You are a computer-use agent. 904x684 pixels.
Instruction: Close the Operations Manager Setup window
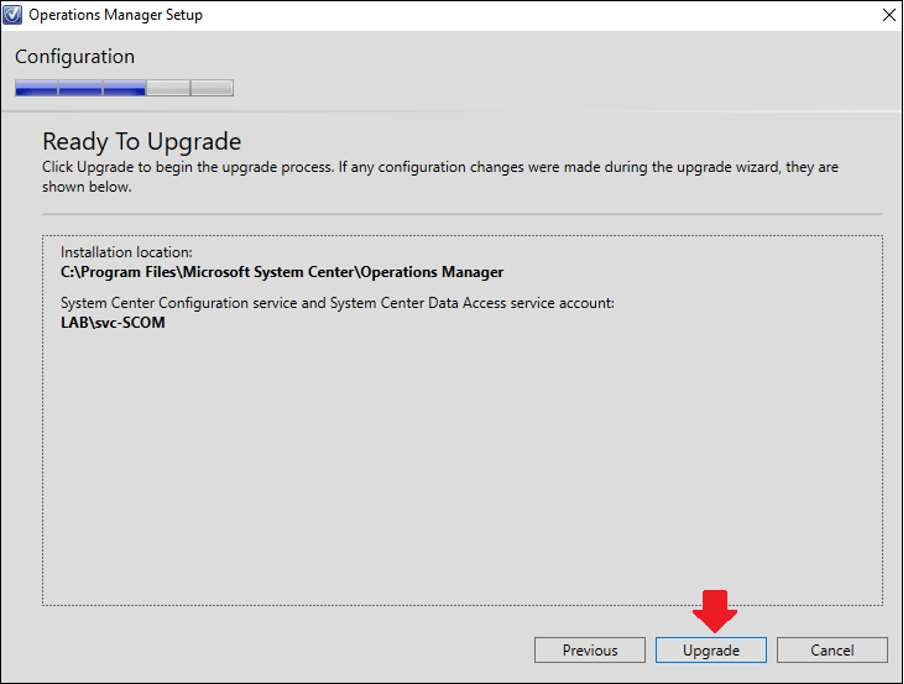pyautogui.click(x=888, y=14)
